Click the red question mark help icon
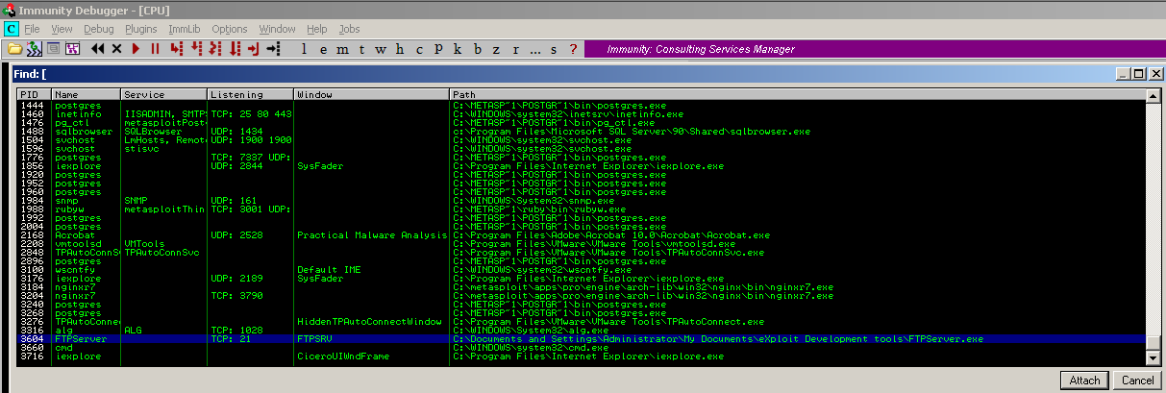This screenshot has width=1166, height=393. click(573, 49)
